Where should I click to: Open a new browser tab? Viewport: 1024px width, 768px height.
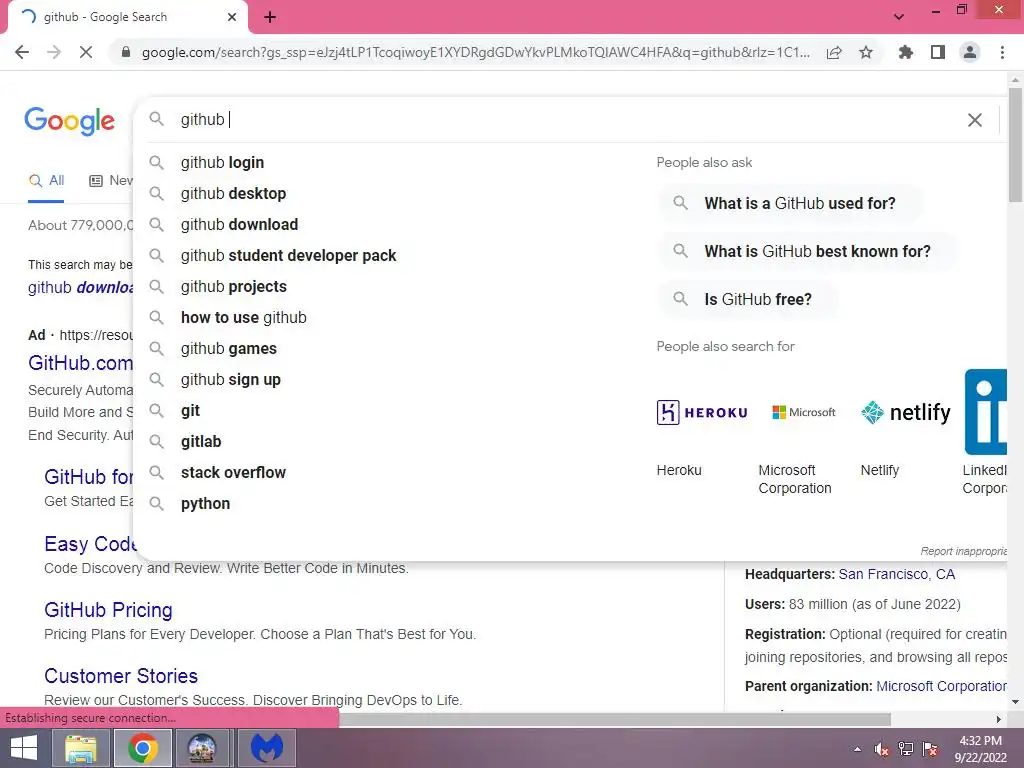[x=270, y=17]
